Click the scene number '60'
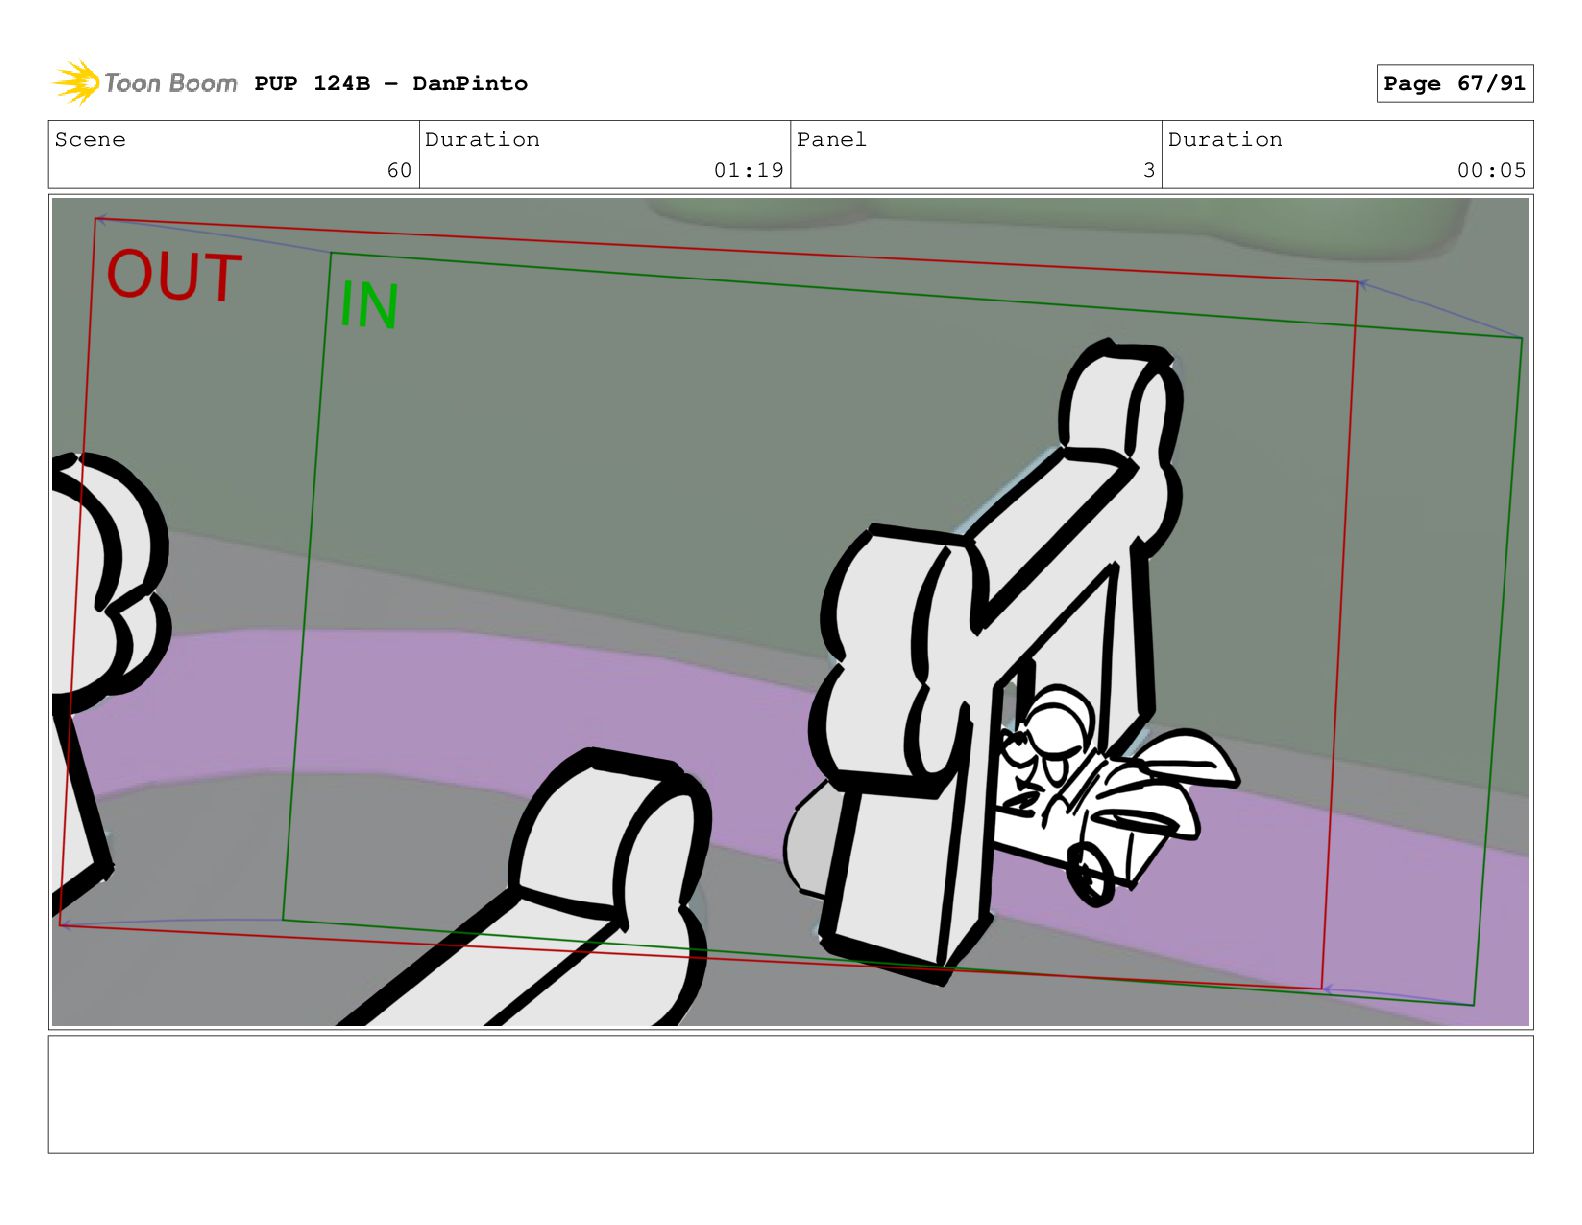The width and height of the screenshot is (1582, 1225). [x=399, y=170]
